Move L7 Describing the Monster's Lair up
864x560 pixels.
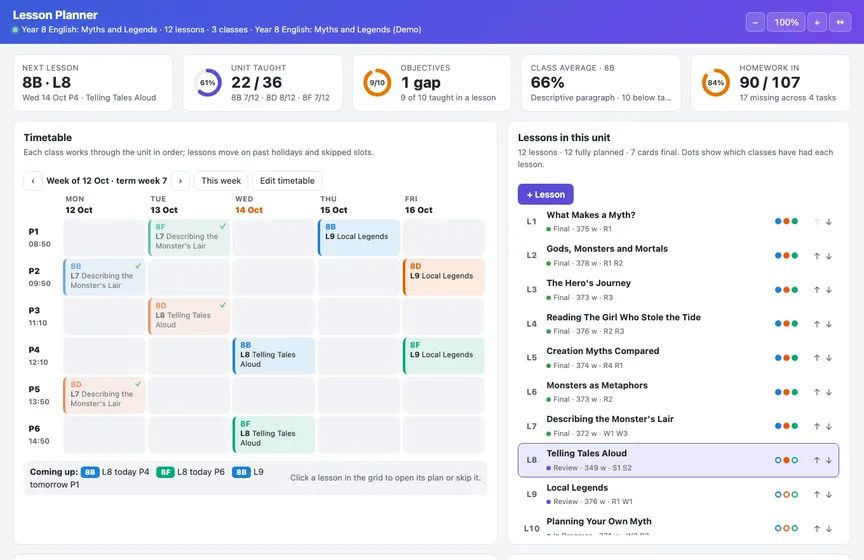coord(817,426)
